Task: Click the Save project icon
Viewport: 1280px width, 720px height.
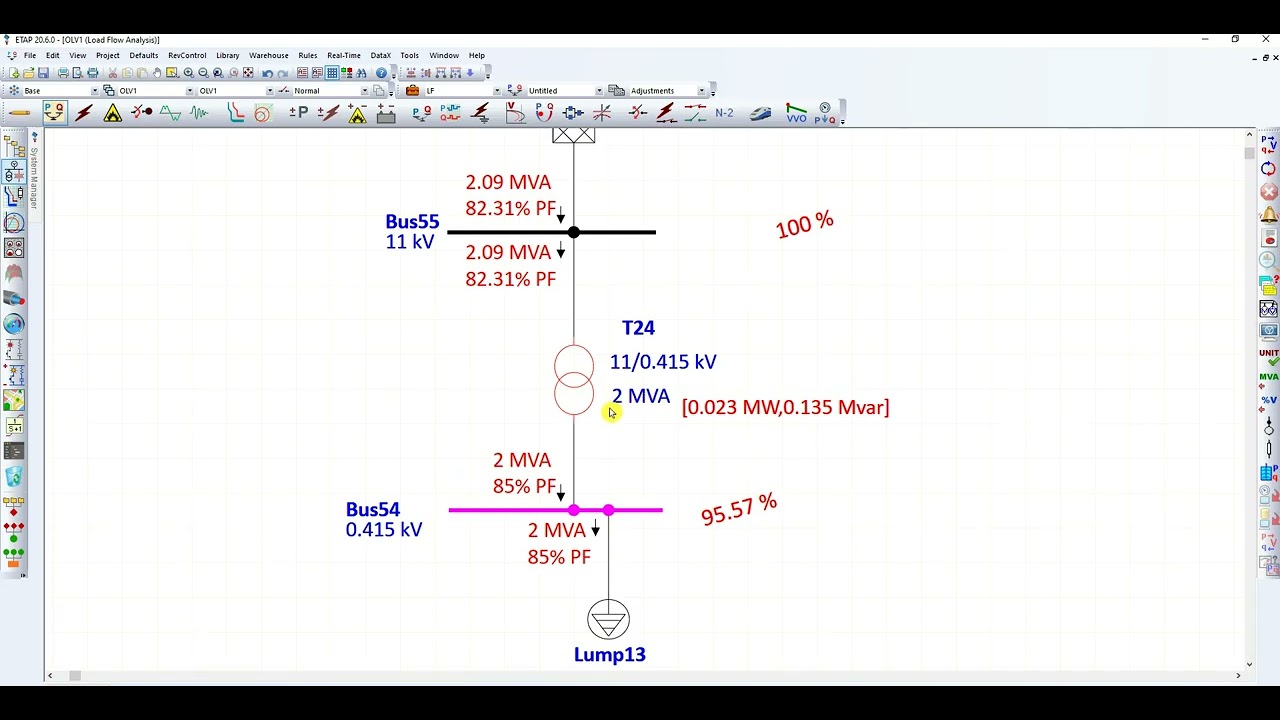Action: coord(43,73)
